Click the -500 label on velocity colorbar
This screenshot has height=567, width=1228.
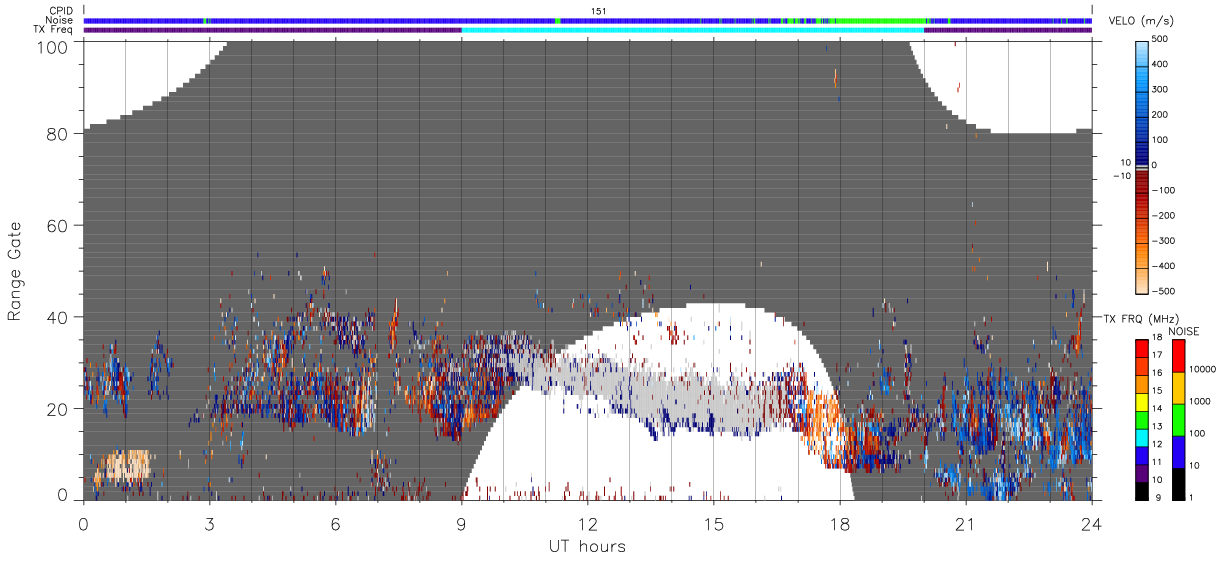tap(1164, 292)
